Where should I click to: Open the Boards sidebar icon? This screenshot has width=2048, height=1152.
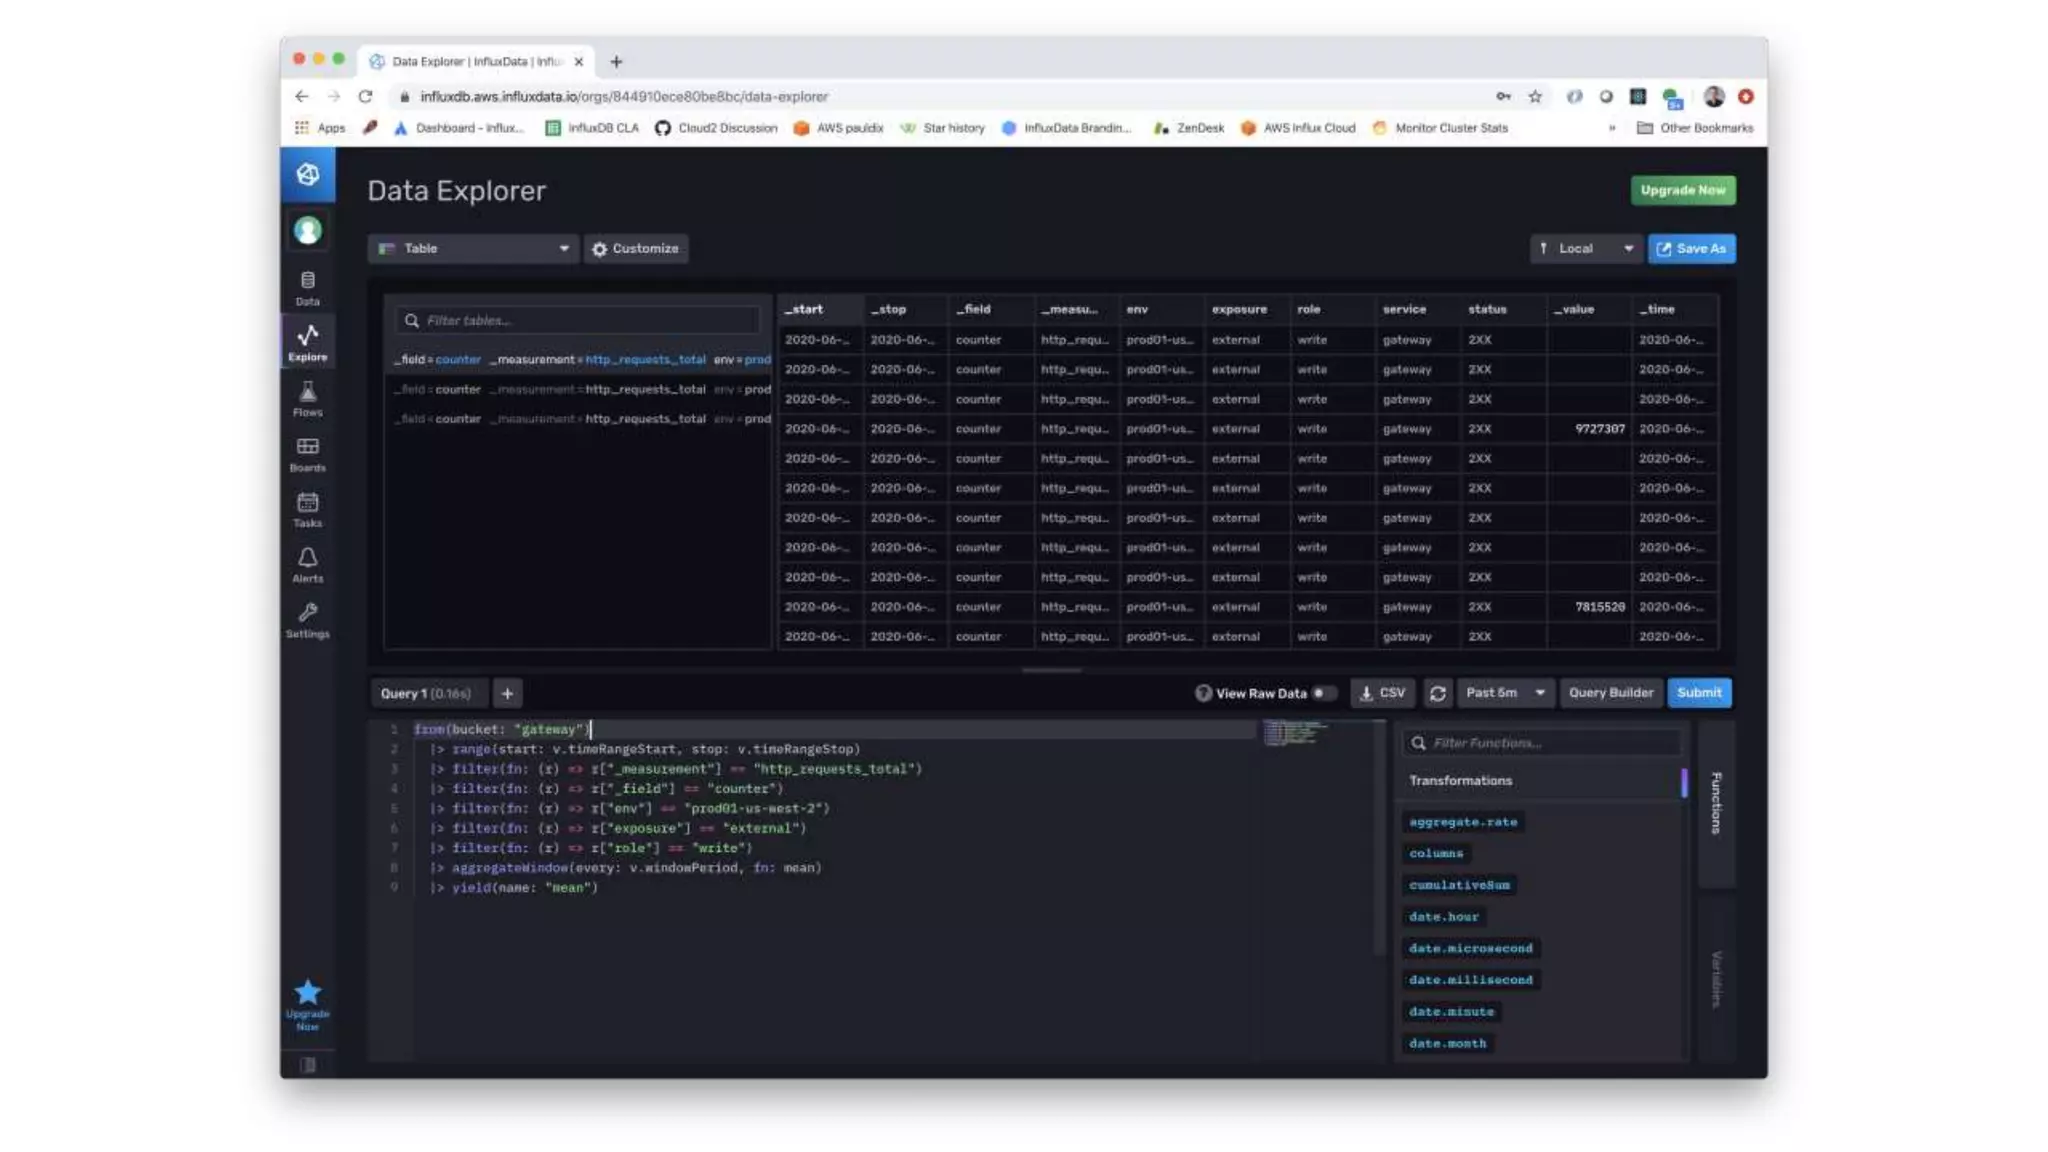(x=307, y=453)
